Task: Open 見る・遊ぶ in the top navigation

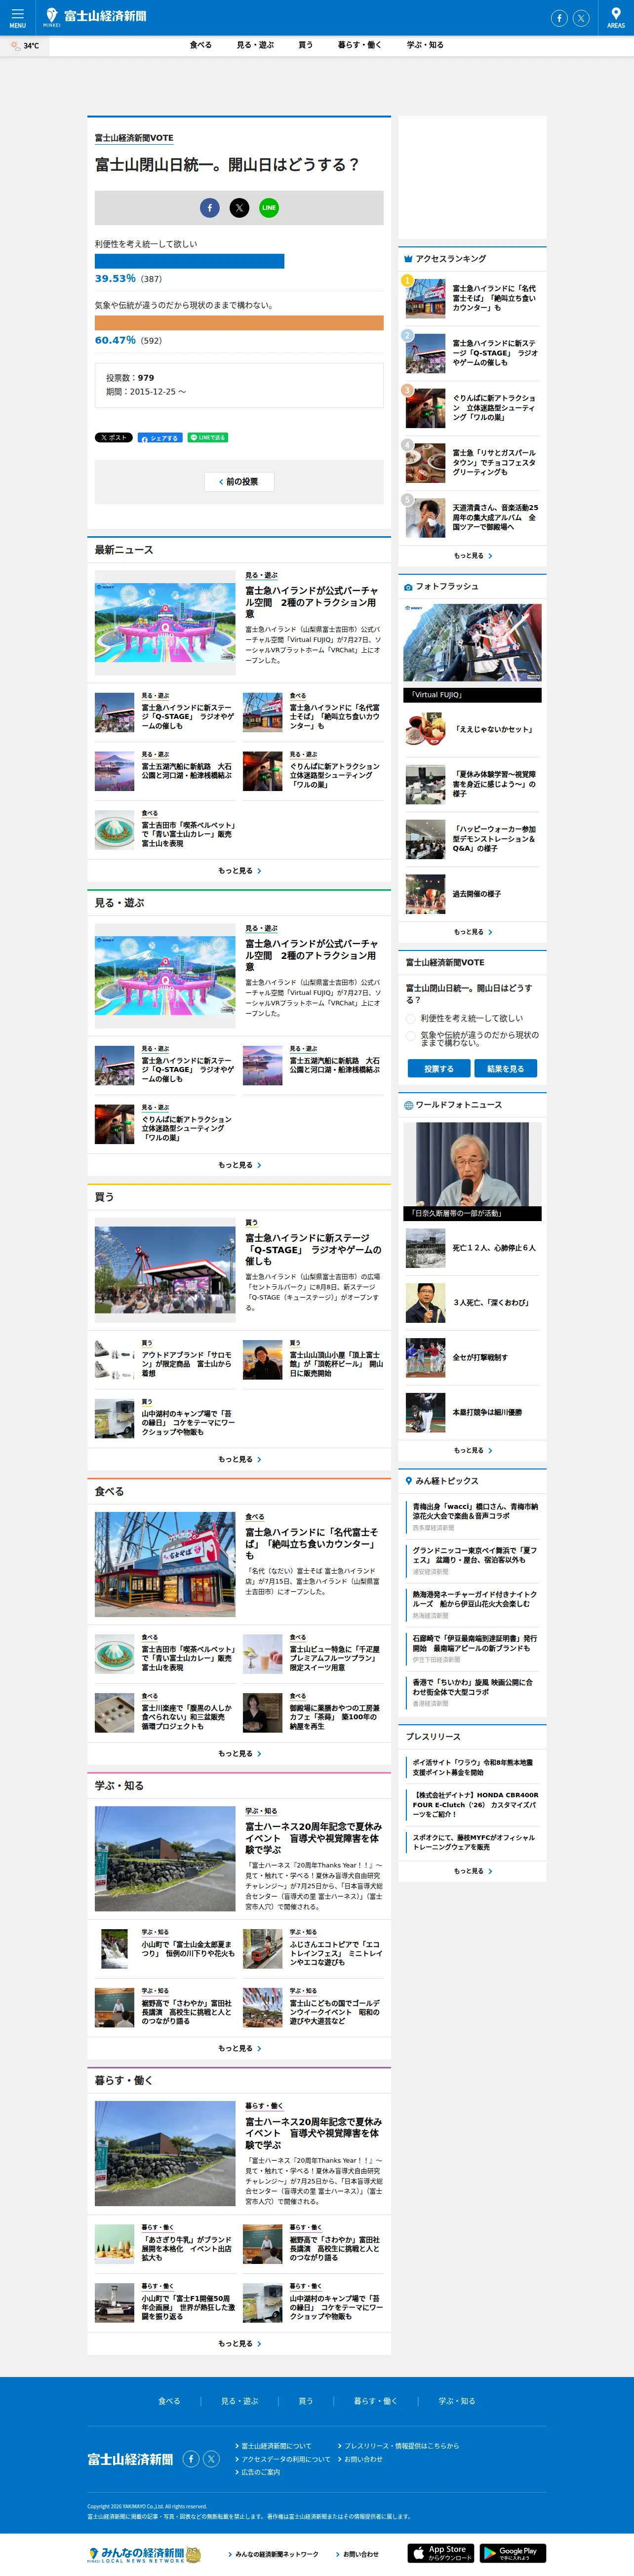Action: 255,45
